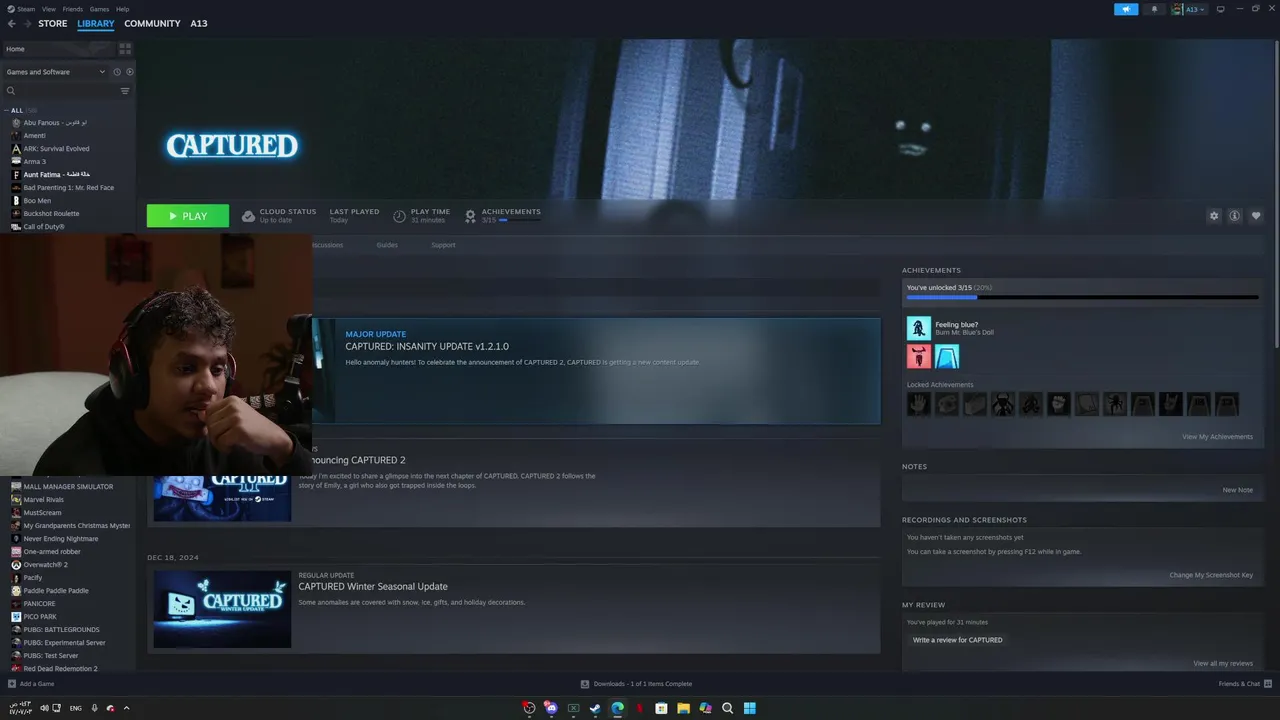Select Bad Parenting 1: Mr. Red Face
The image size is (1280, 720).
69,187
